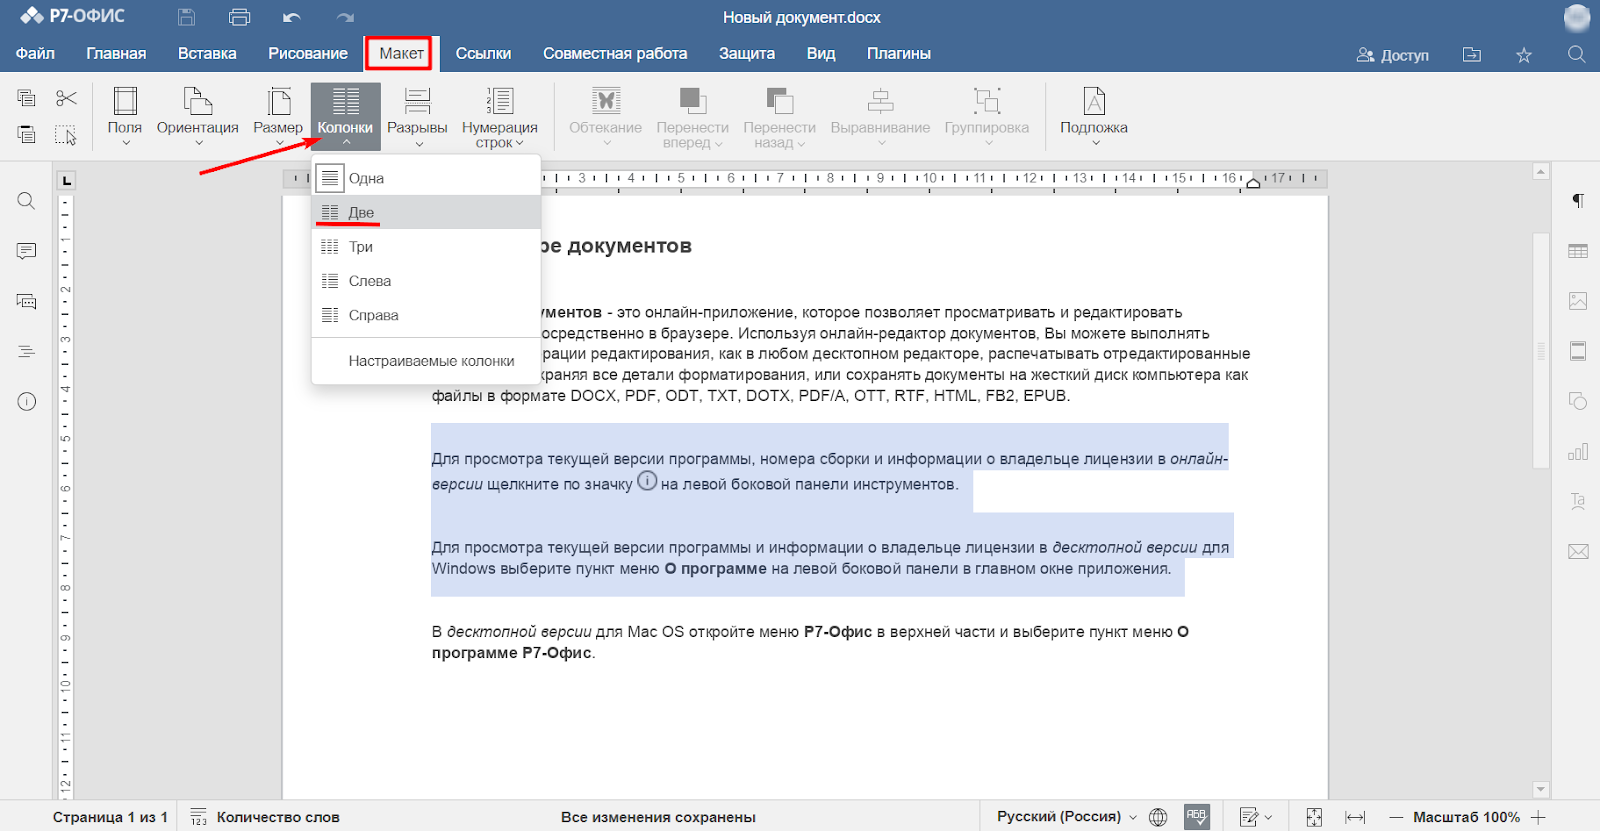Image resolution: width=1600 pixels, height=831 pixels.
Task: Click the tab stop selector L
Action: point(66,180)
